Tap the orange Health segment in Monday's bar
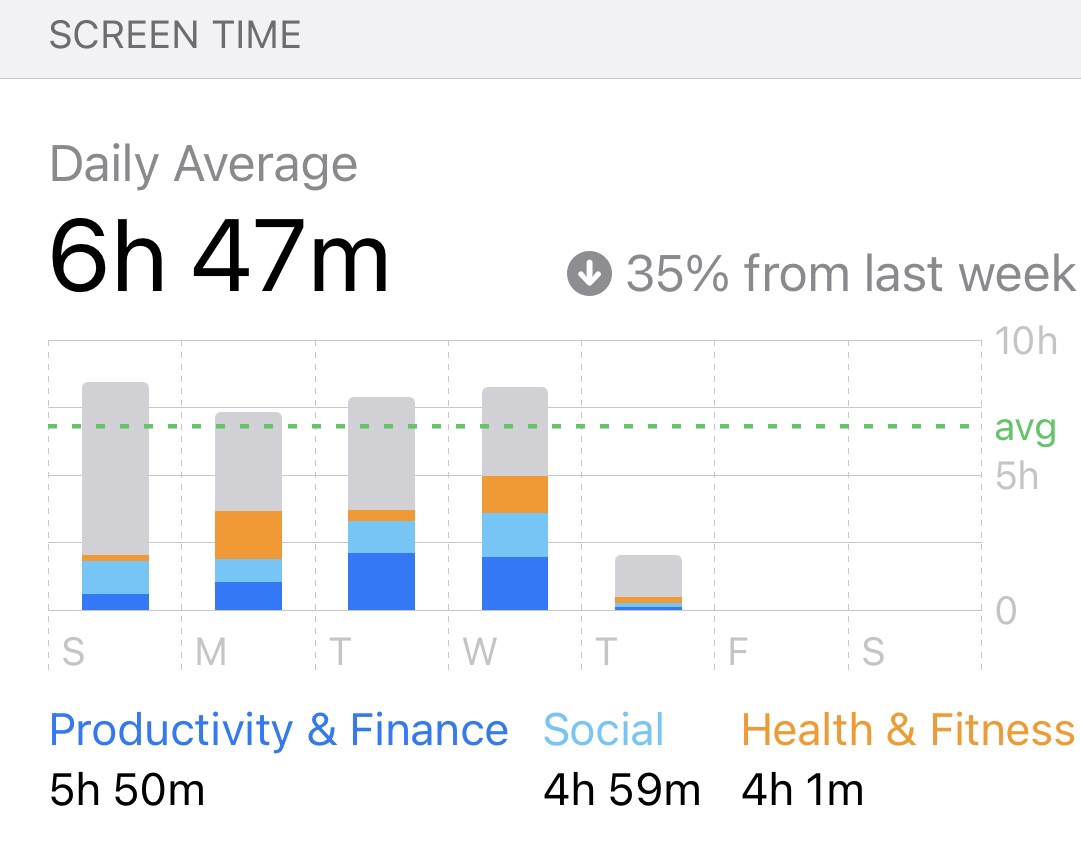The width and height of the screenshot is (1081, 841). pyautogui.click(x=248, y=535)
